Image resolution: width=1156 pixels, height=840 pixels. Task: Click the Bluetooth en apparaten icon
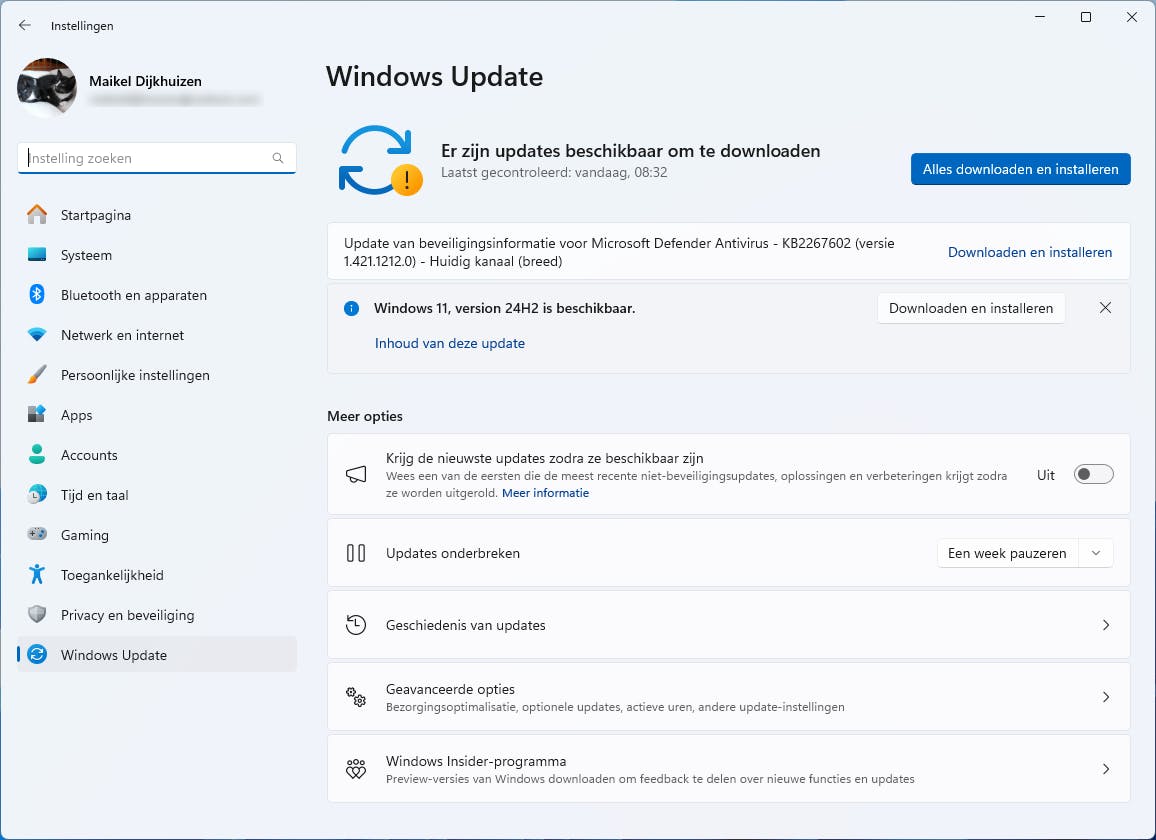pyautogui.click(x=37, y=295)
